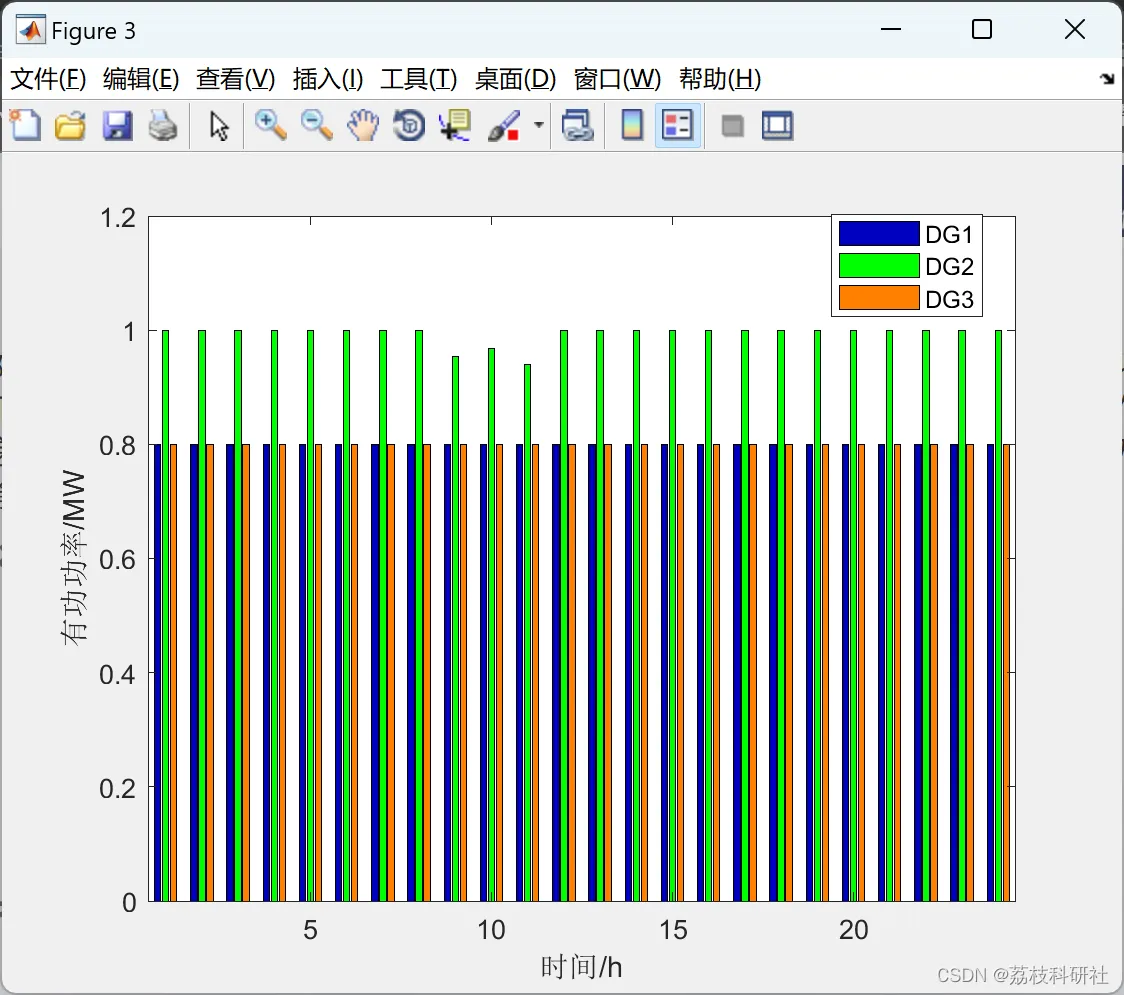The height and width of the screenshot is (995, 1124).
Task: Toggle the Insert Colorbar button
Action: 632,125
